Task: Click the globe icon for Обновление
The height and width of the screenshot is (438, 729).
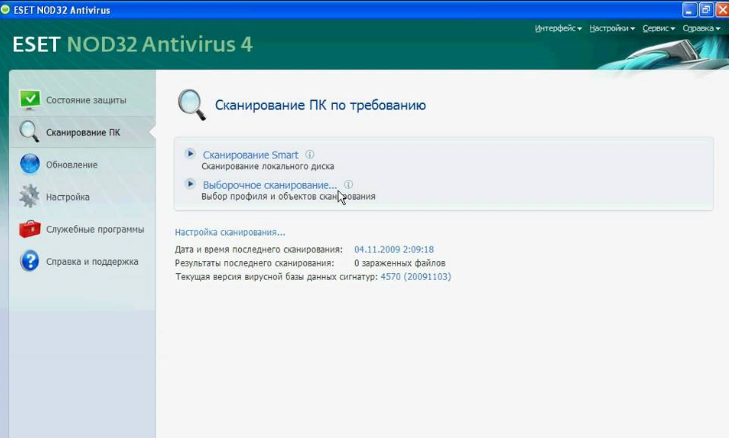Action: (x=29, y=164)
